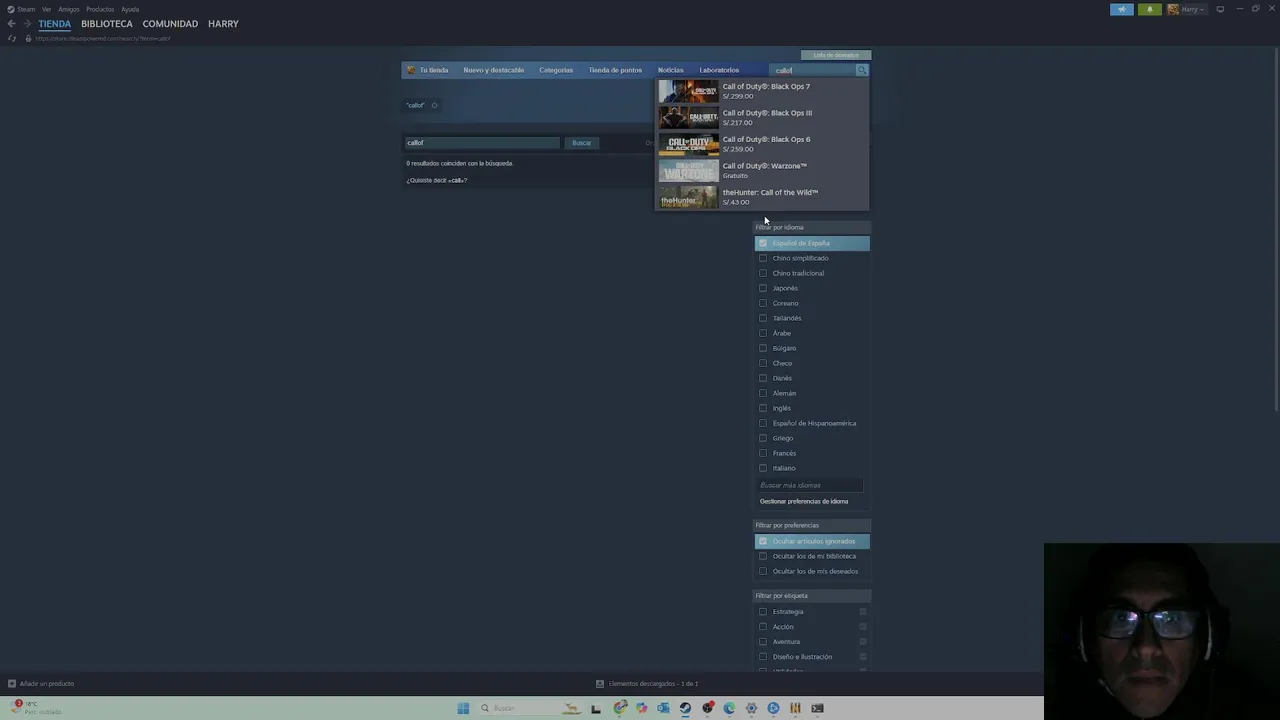Click the suggested "call" search link
The image size is (1280, 720).
[x=456, y=181]
